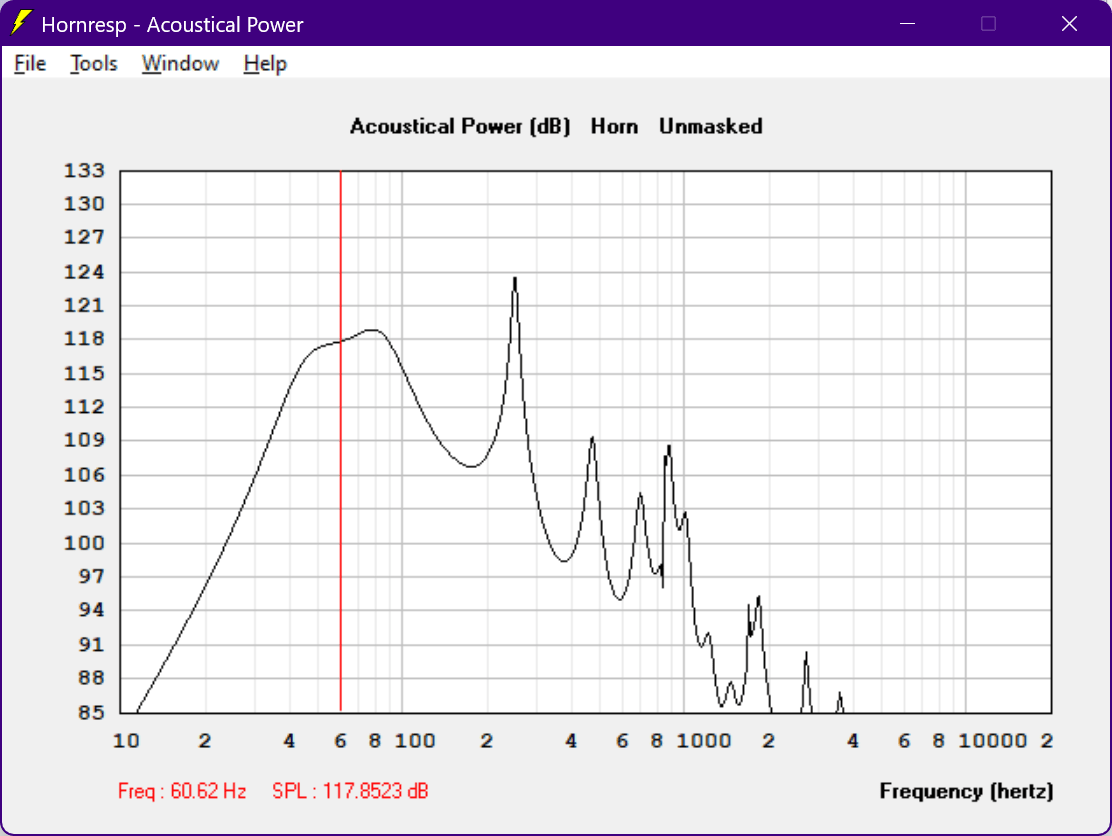Viewport: 1112px width, 836px height.
Task: Click the 10000 Hz x-axis label
Action: pyautogui.click(x=993, y=741)
